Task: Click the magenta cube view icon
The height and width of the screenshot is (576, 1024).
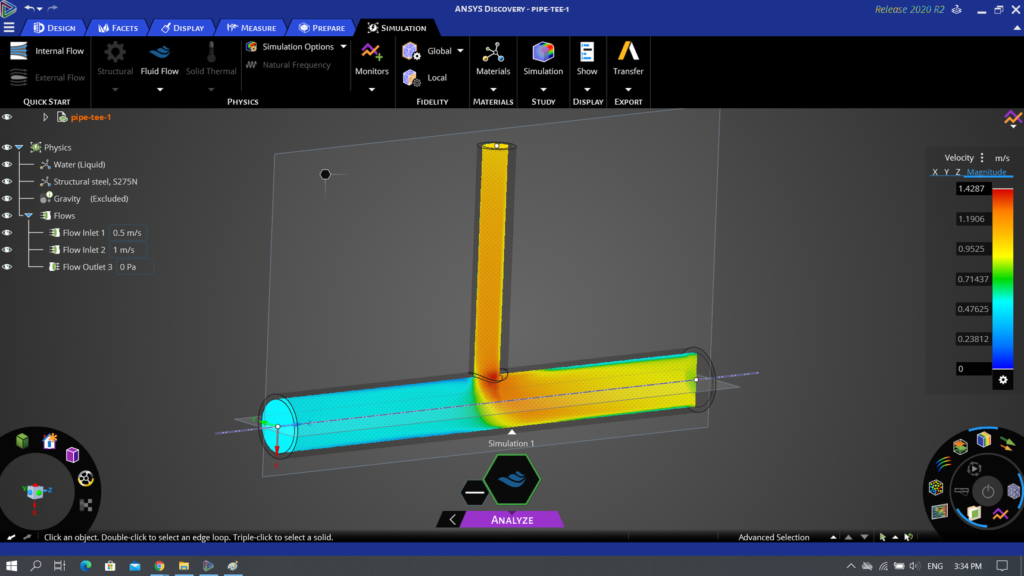Action: (72, 455)
